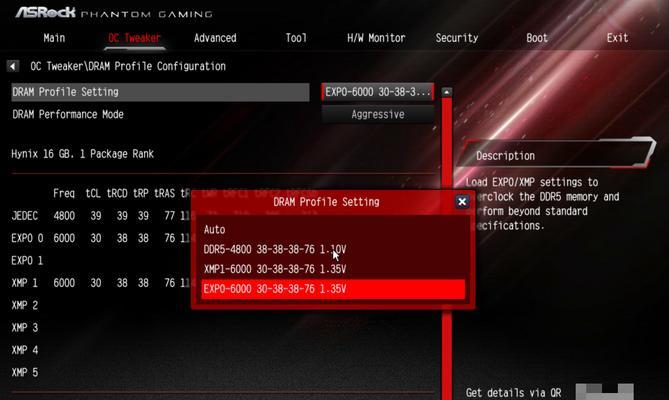Click the JEDEC frequency value 4800
The image size is (669, 400).
coord(64,216)
